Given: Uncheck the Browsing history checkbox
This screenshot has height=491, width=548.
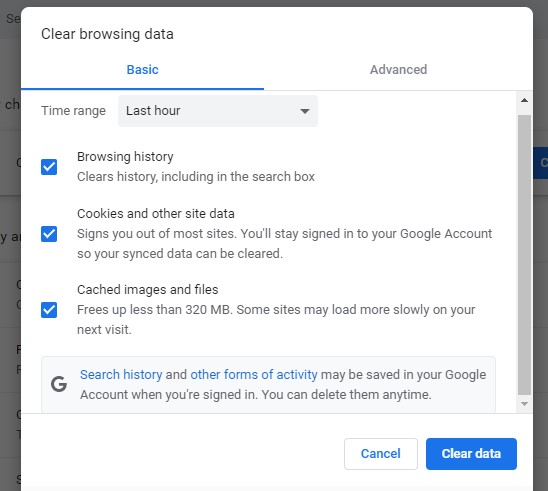Looking at the screenshot, I should 49,167.
